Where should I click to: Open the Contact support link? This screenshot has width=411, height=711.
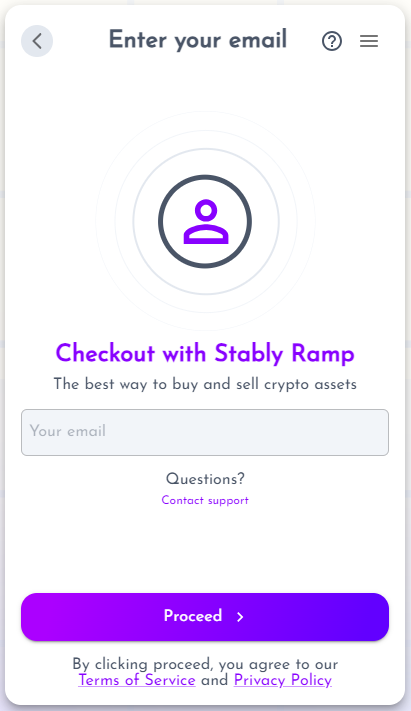pyautogui.click(x=205, y=501)
